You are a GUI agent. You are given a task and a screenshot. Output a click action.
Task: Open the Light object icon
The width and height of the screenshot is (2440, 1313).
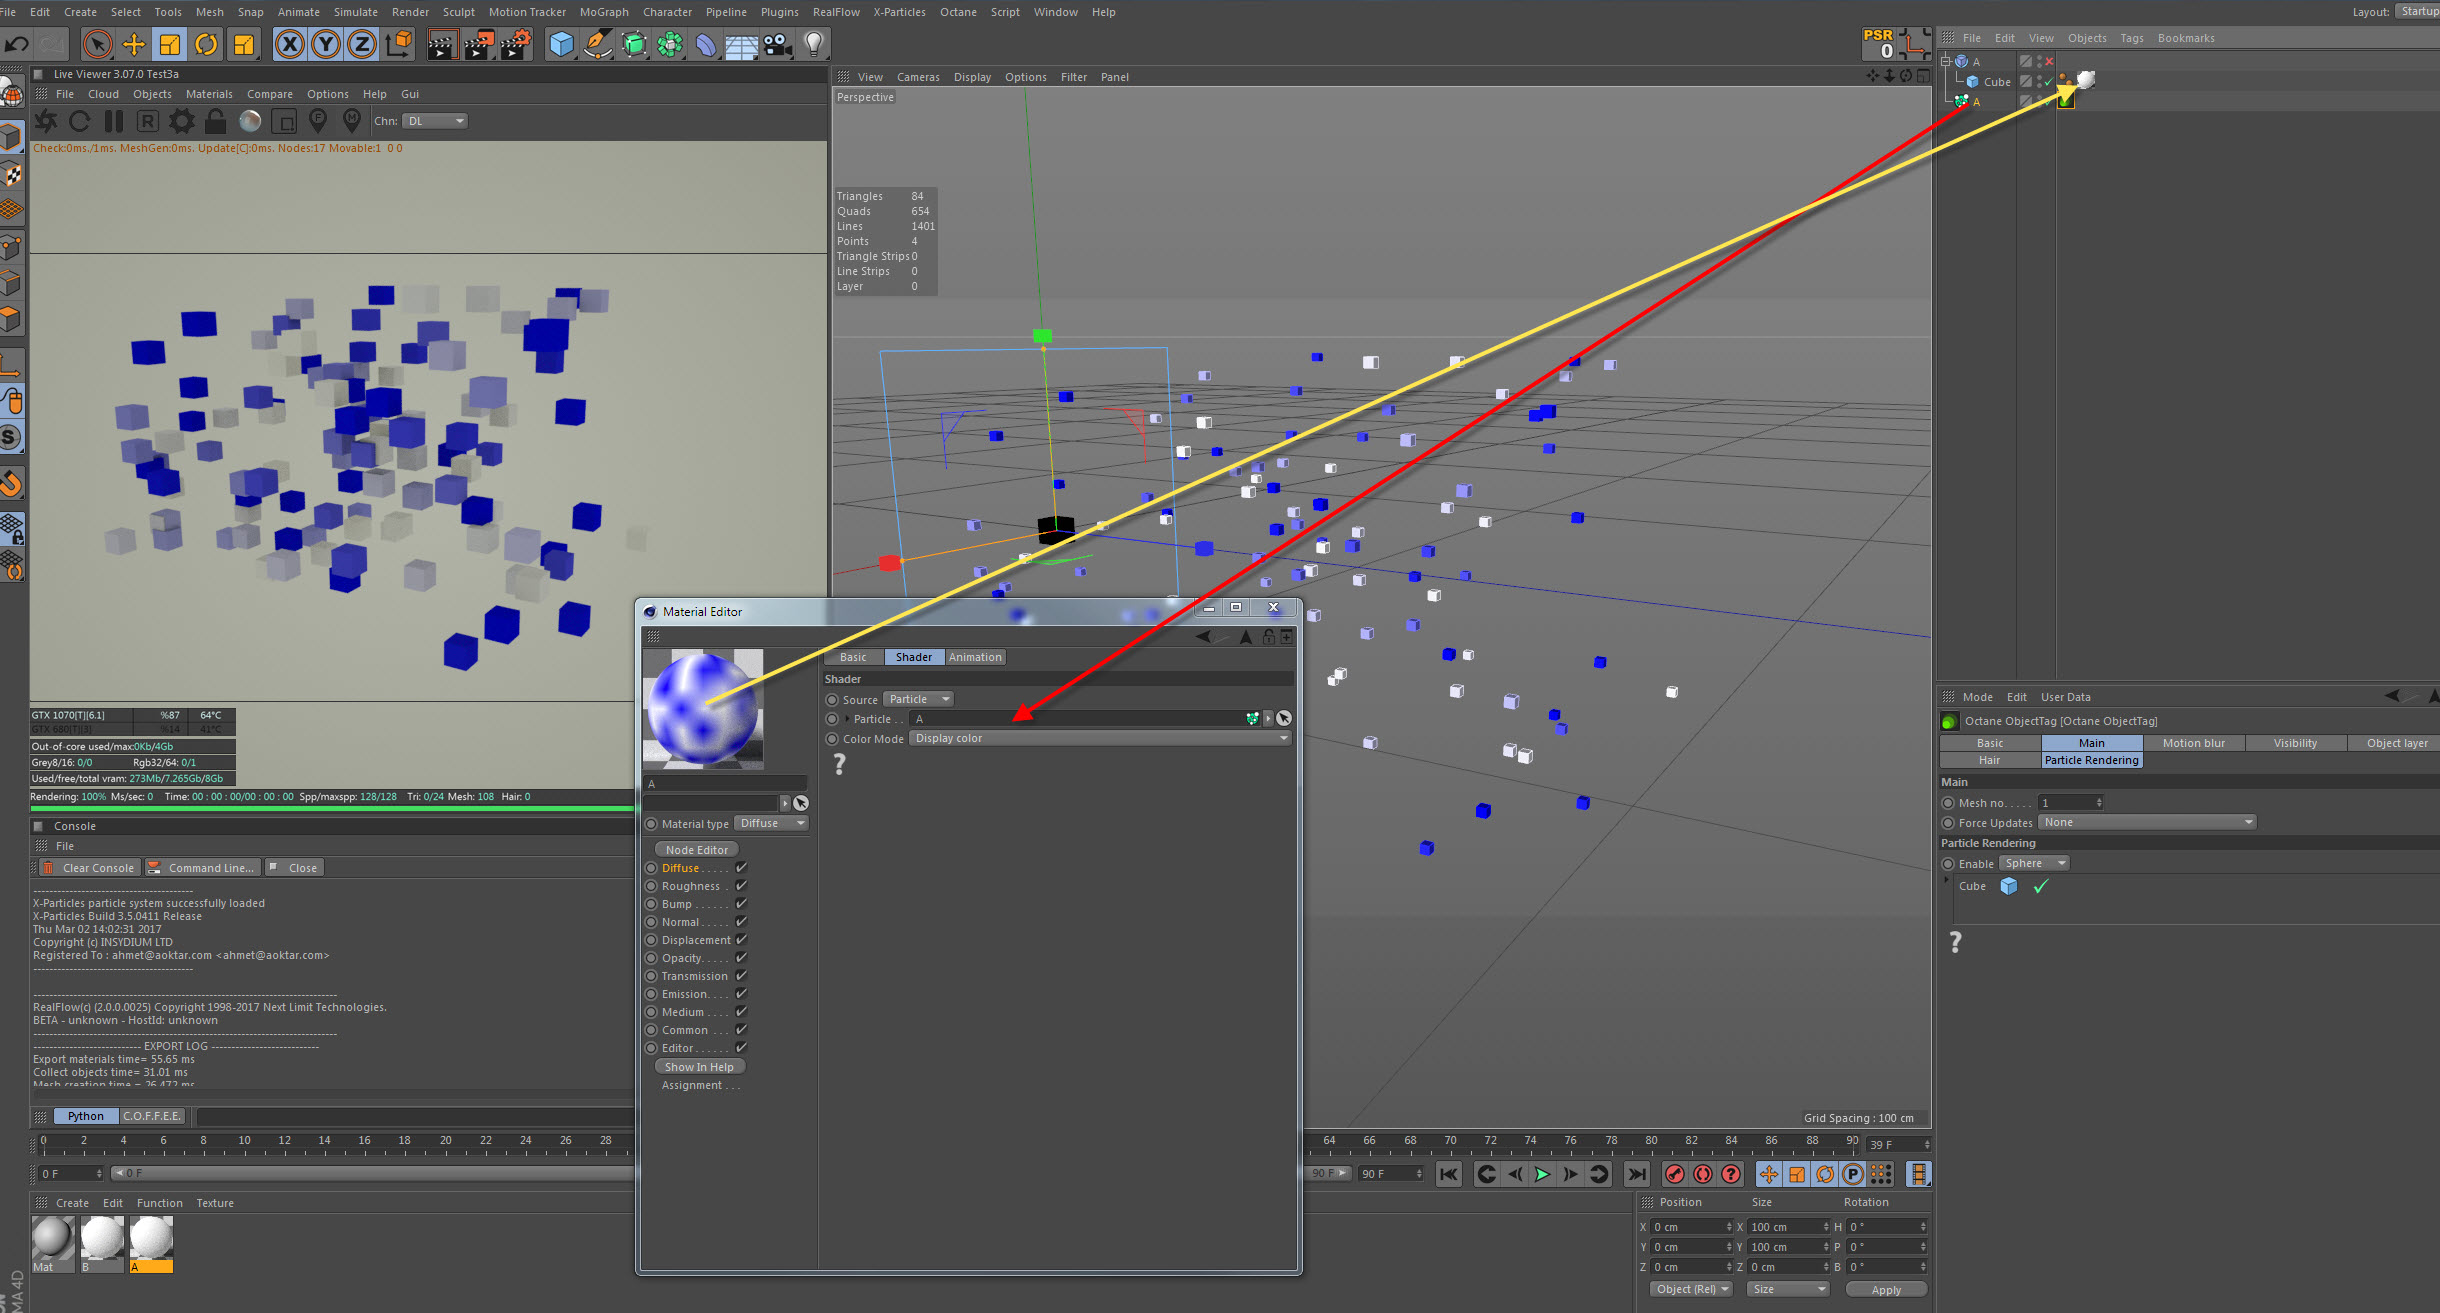814,44
